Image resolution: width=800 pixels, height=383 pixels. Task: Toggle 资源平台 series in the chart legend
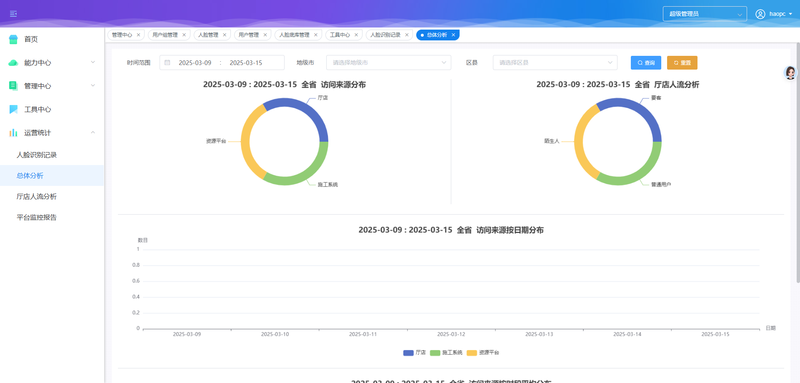[483, 353]
